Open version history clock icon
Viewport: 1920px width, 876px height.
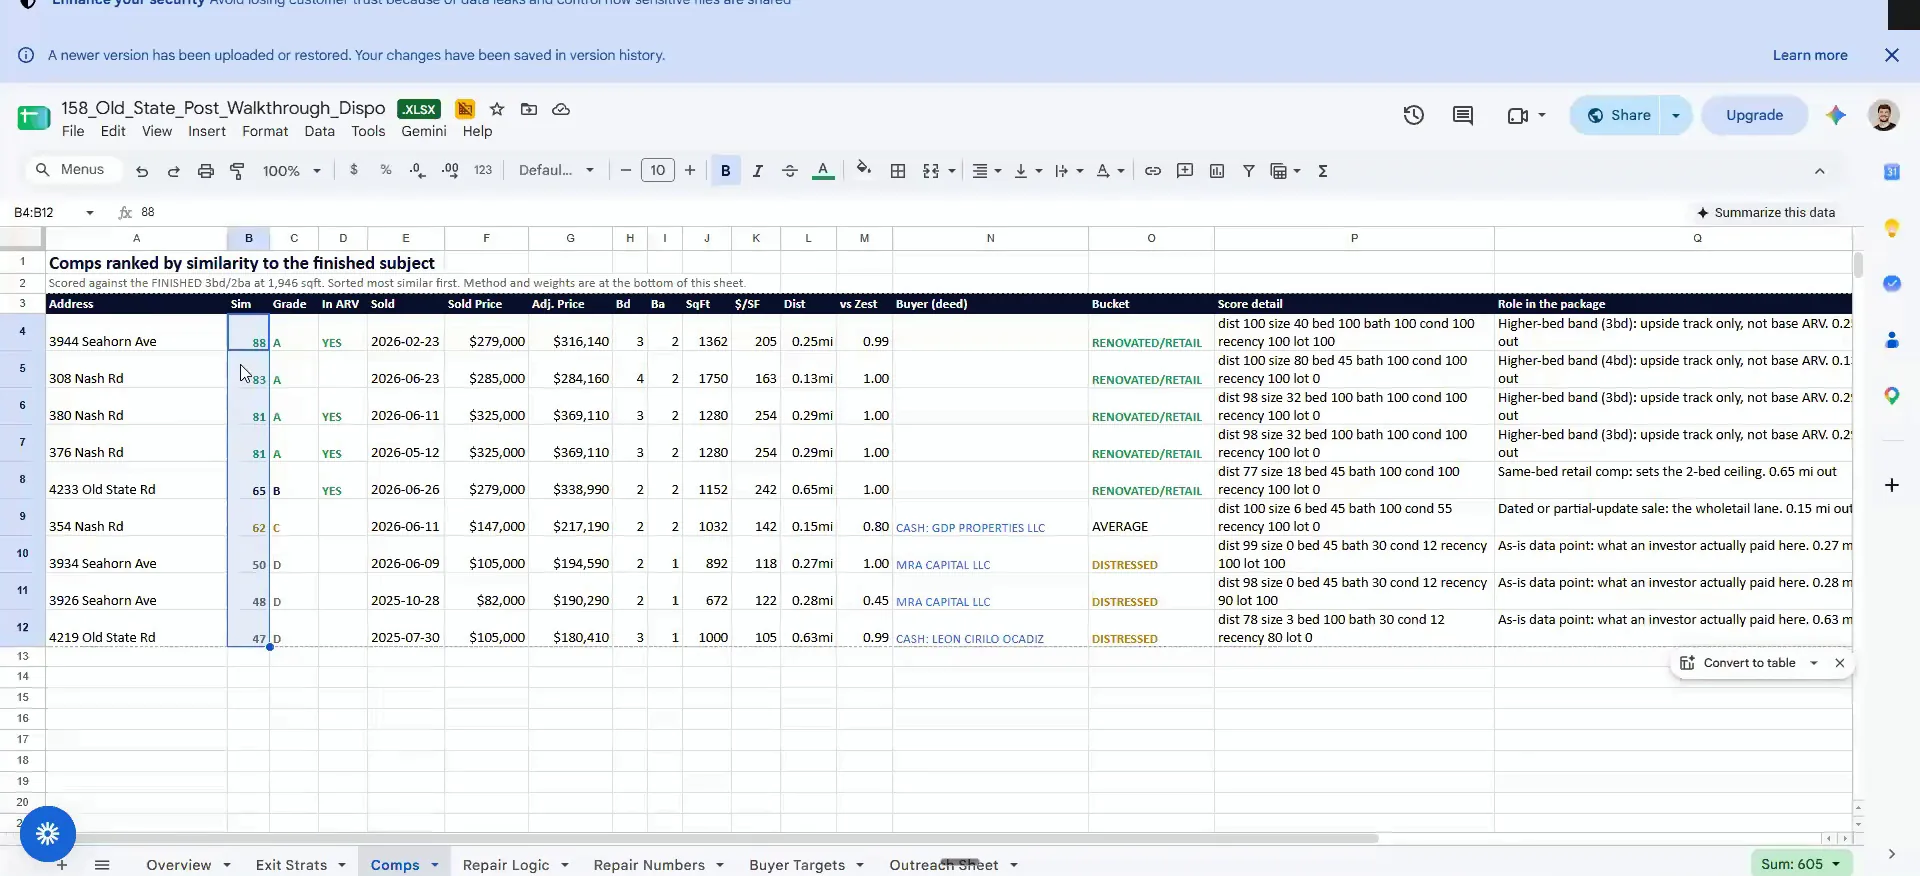click(x=1413, y=115)
